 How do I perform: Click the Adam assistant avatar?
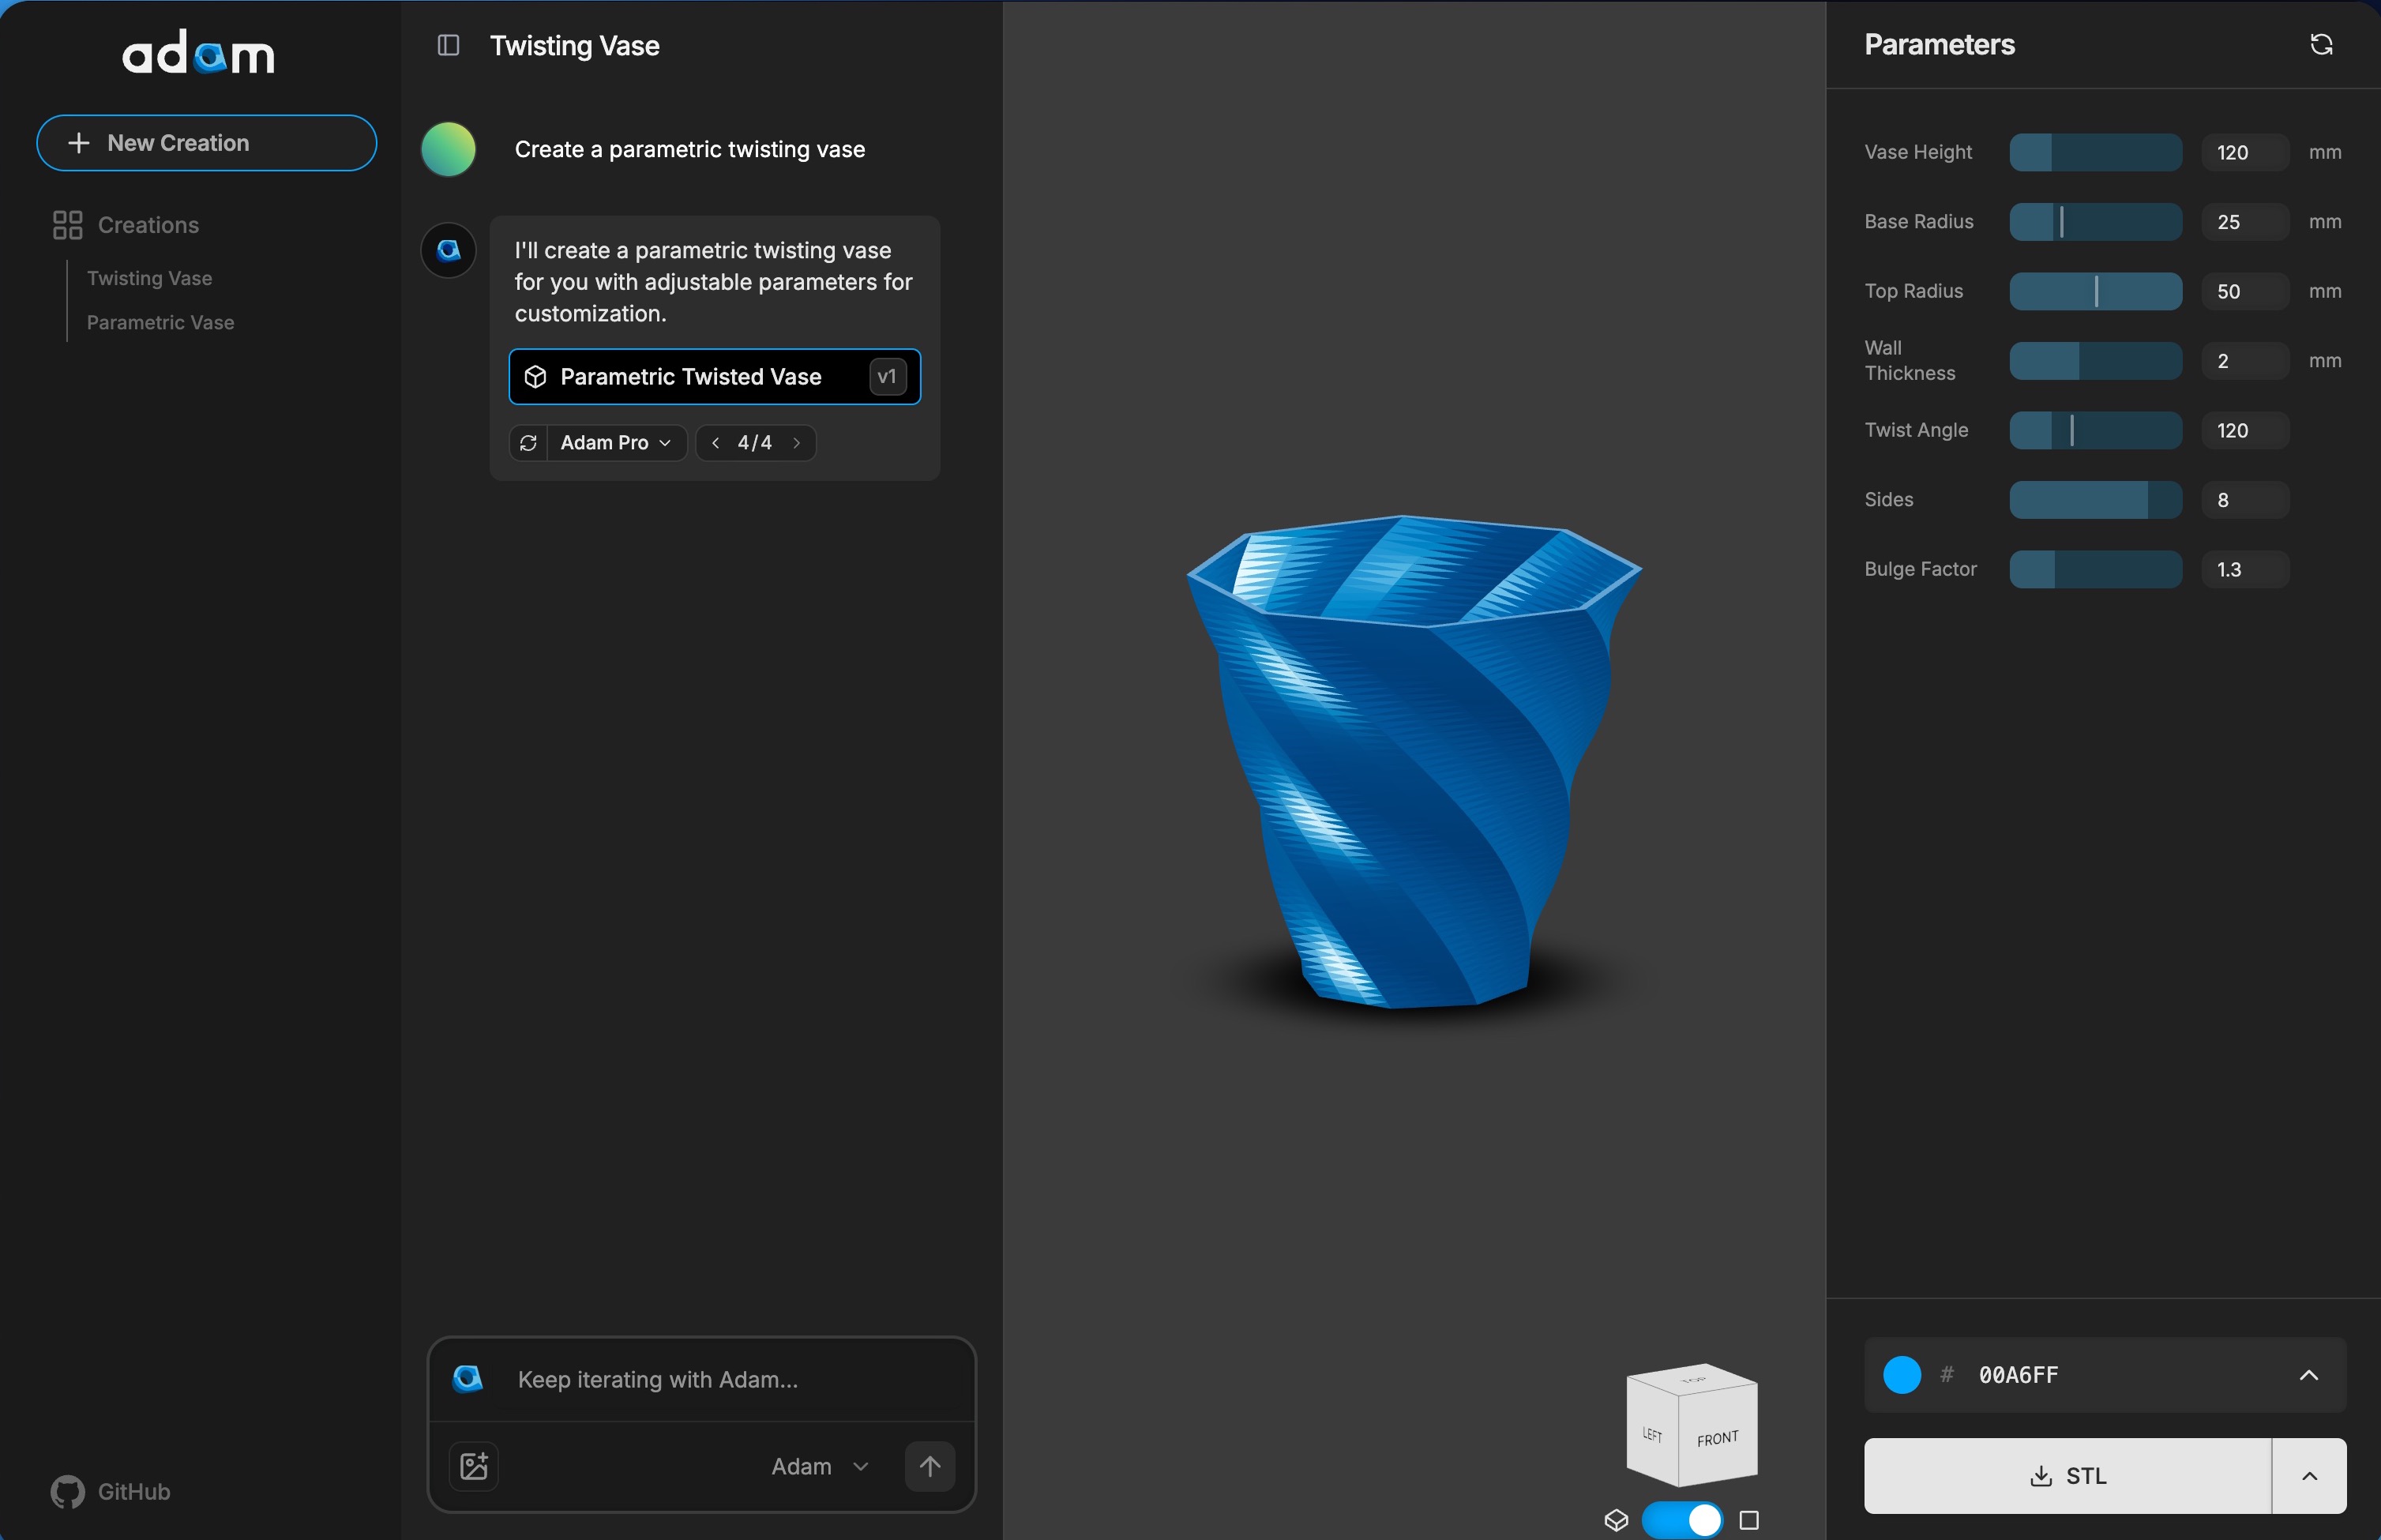tap(448, 249)
